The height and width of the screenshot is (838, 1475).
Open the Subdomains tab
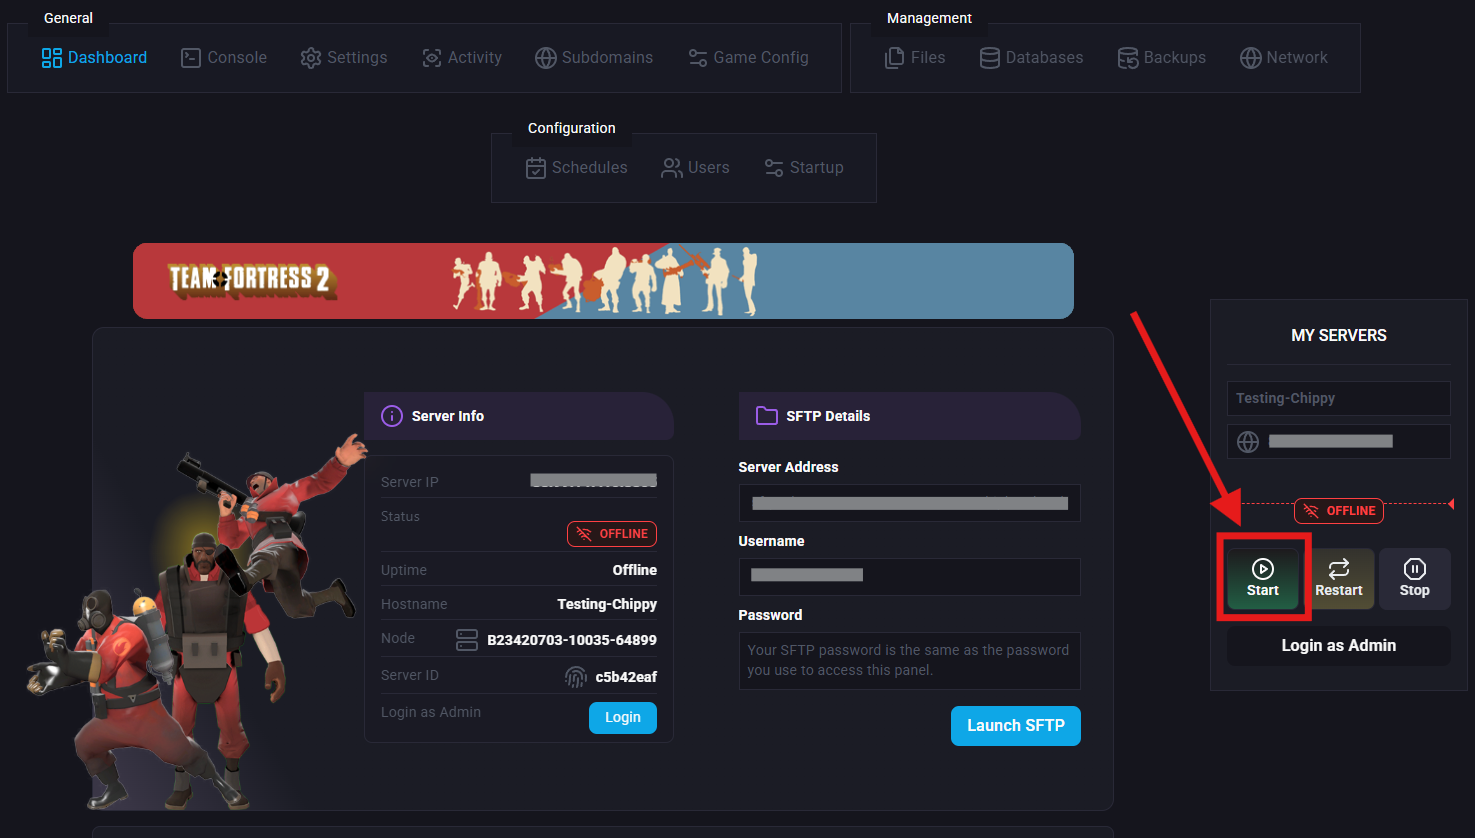tap(593, 58)
